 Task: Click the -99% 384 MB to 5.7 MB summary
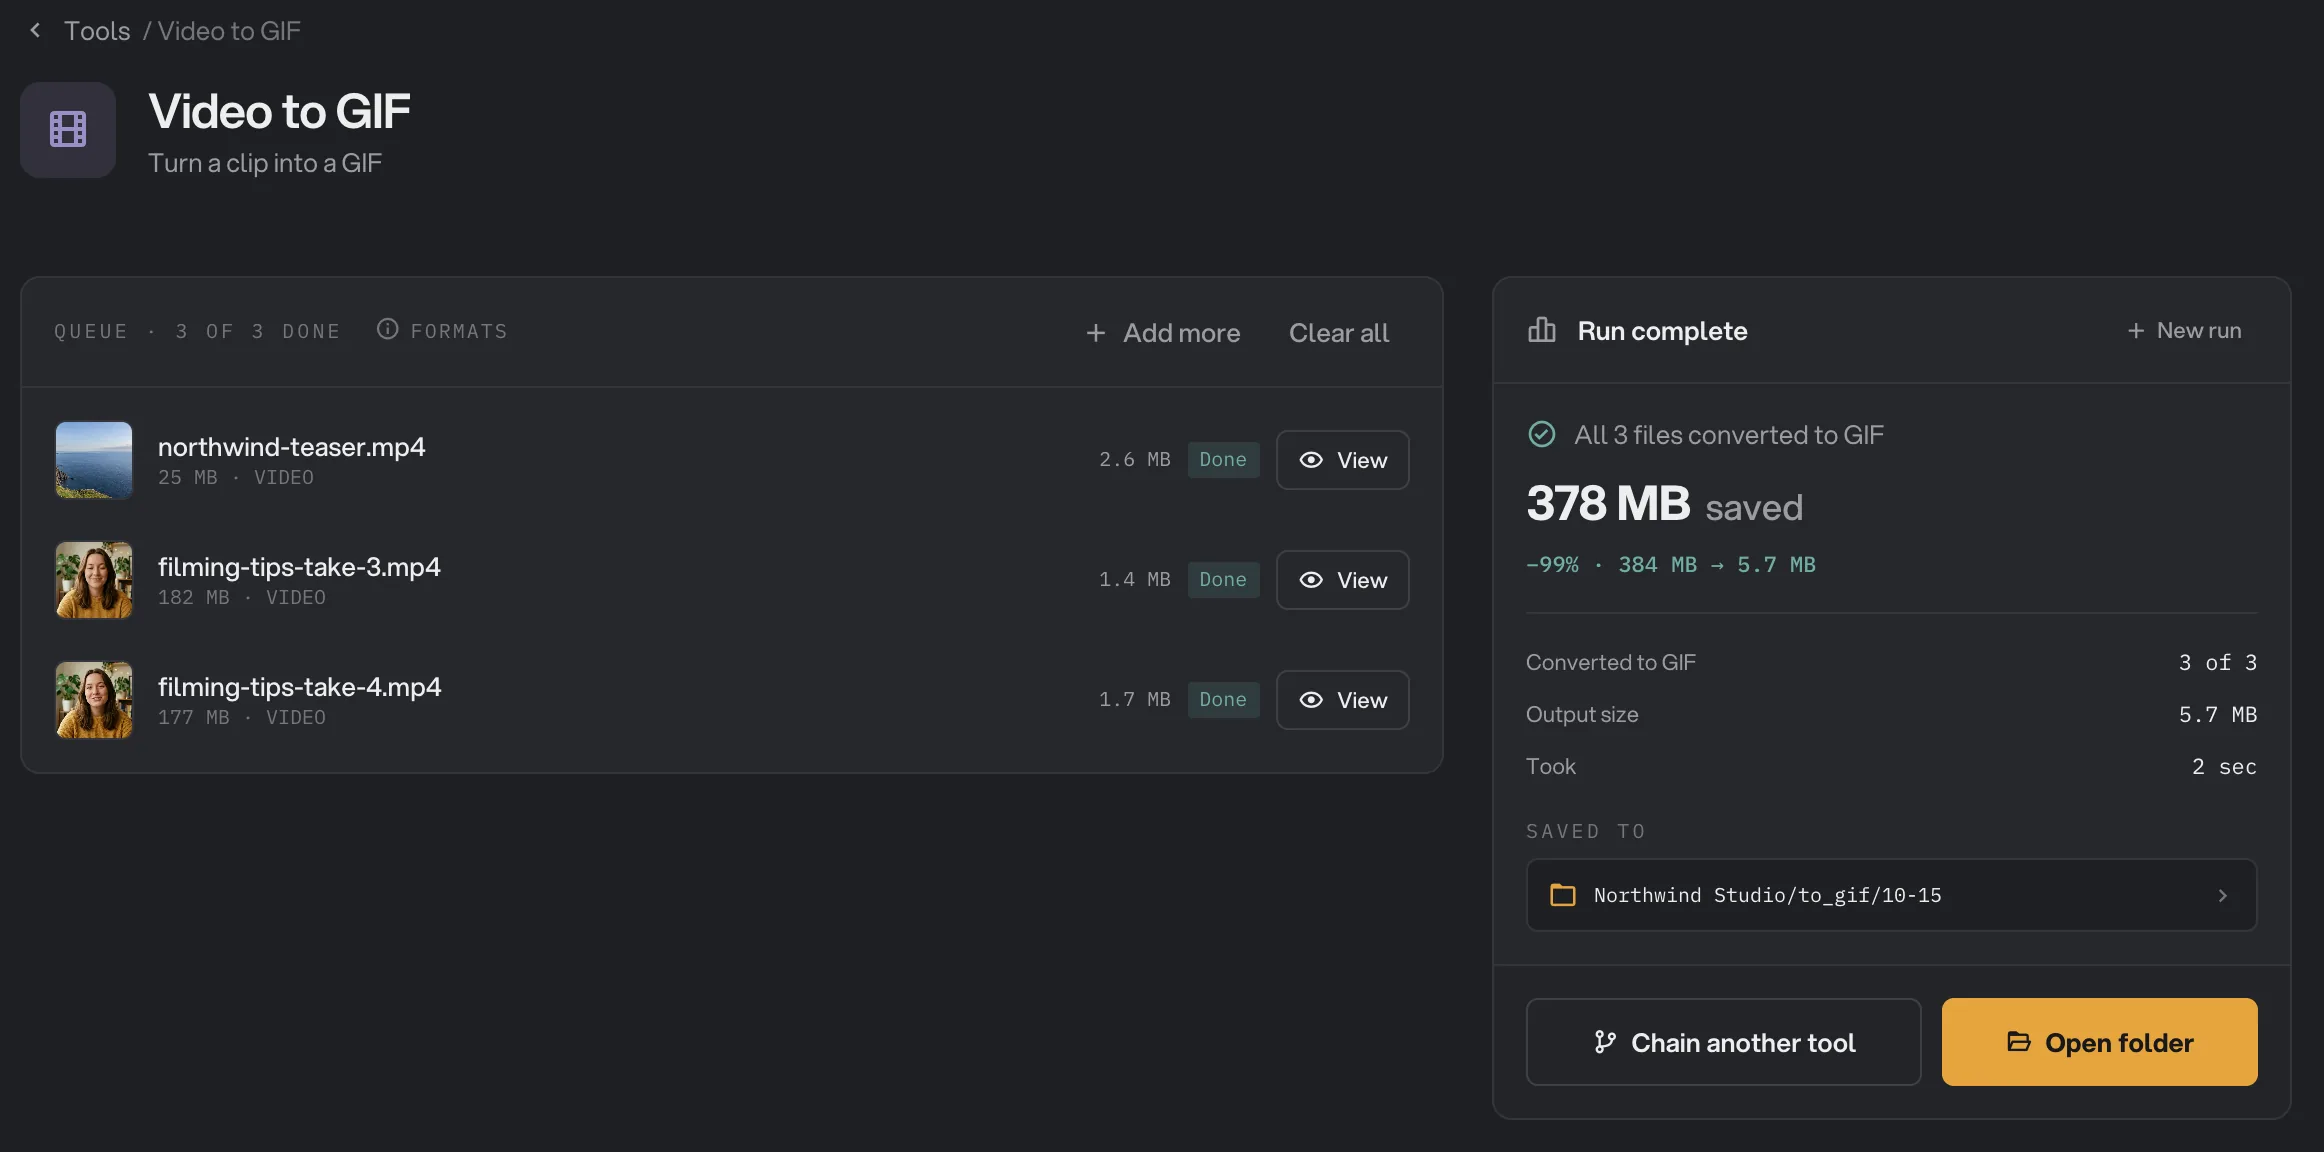[1671, 565]
